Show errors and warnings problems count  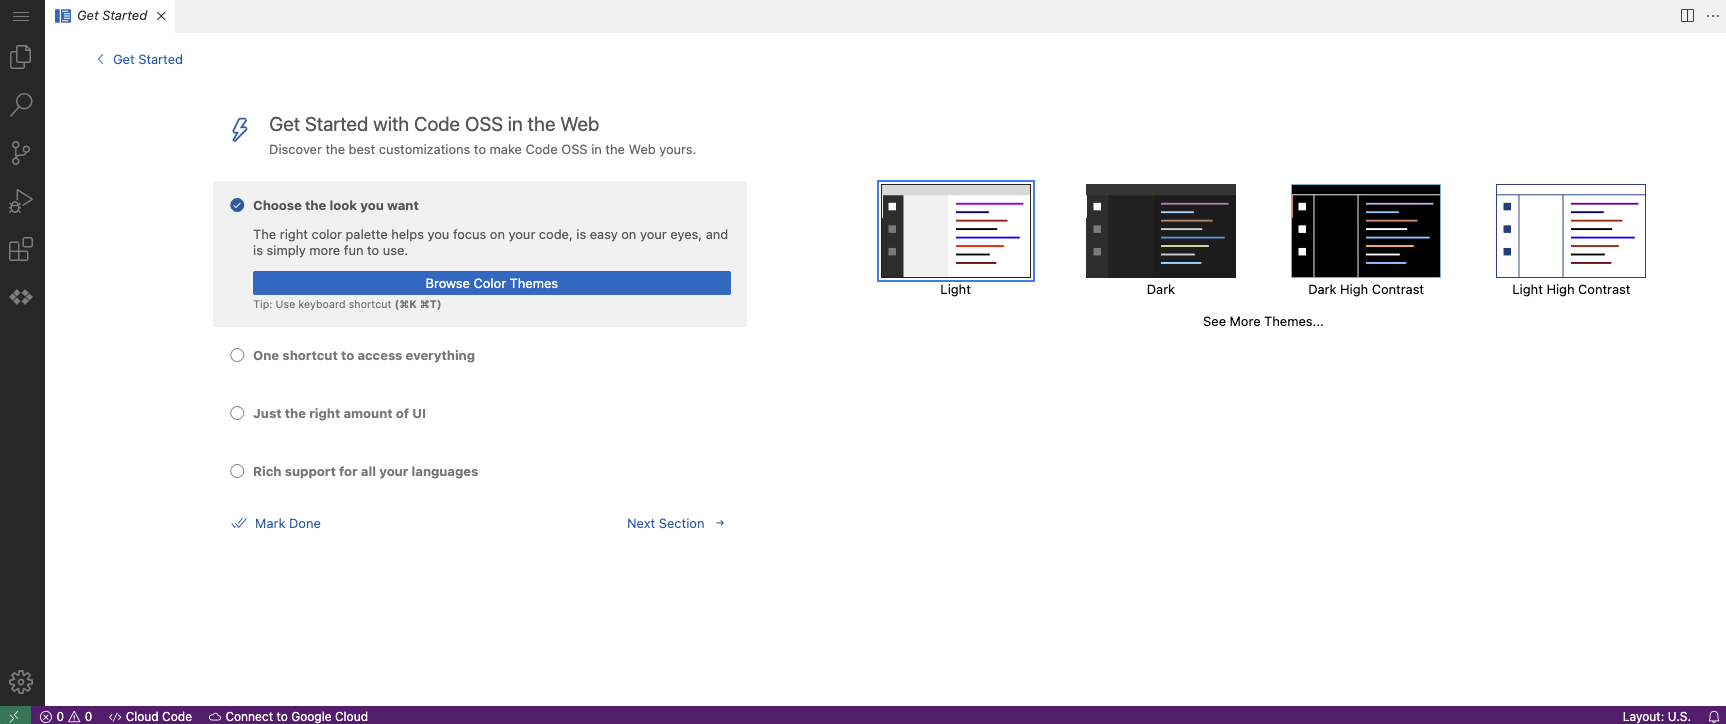[66, 716]
